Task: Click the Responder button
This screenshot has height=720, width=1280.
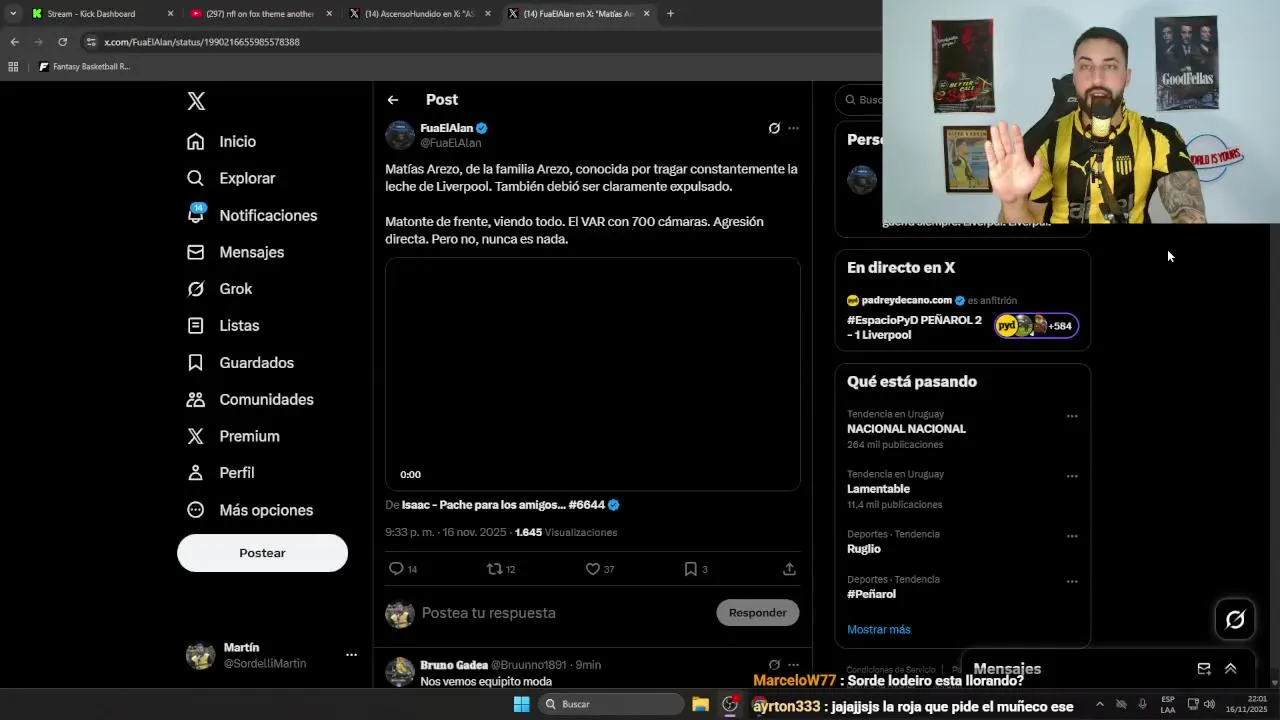Action: [757, 613]
